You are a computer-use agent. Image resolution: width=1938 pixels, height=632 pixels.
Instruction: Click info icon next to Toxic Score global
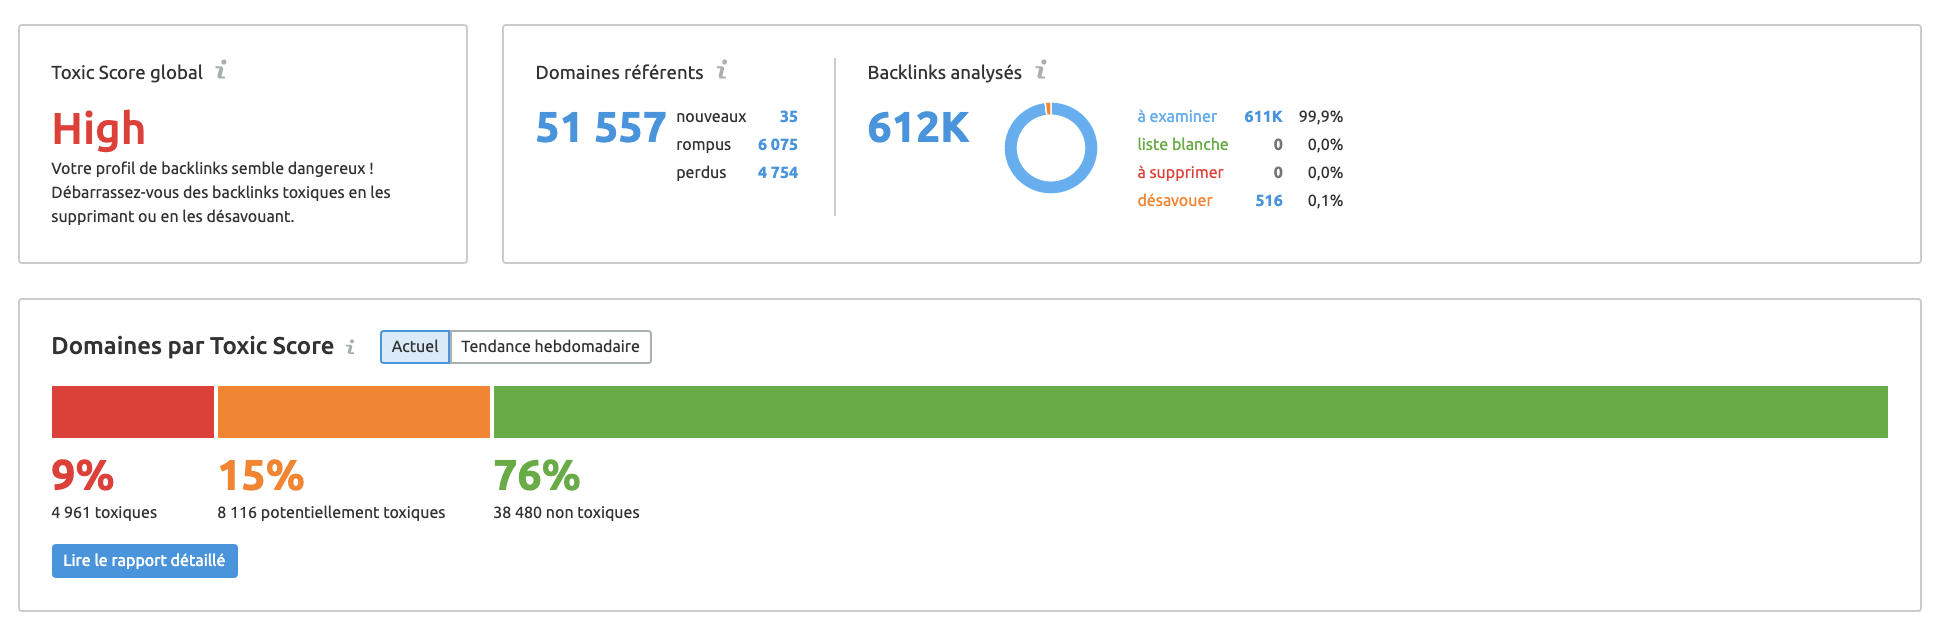(x=221, y=70)
